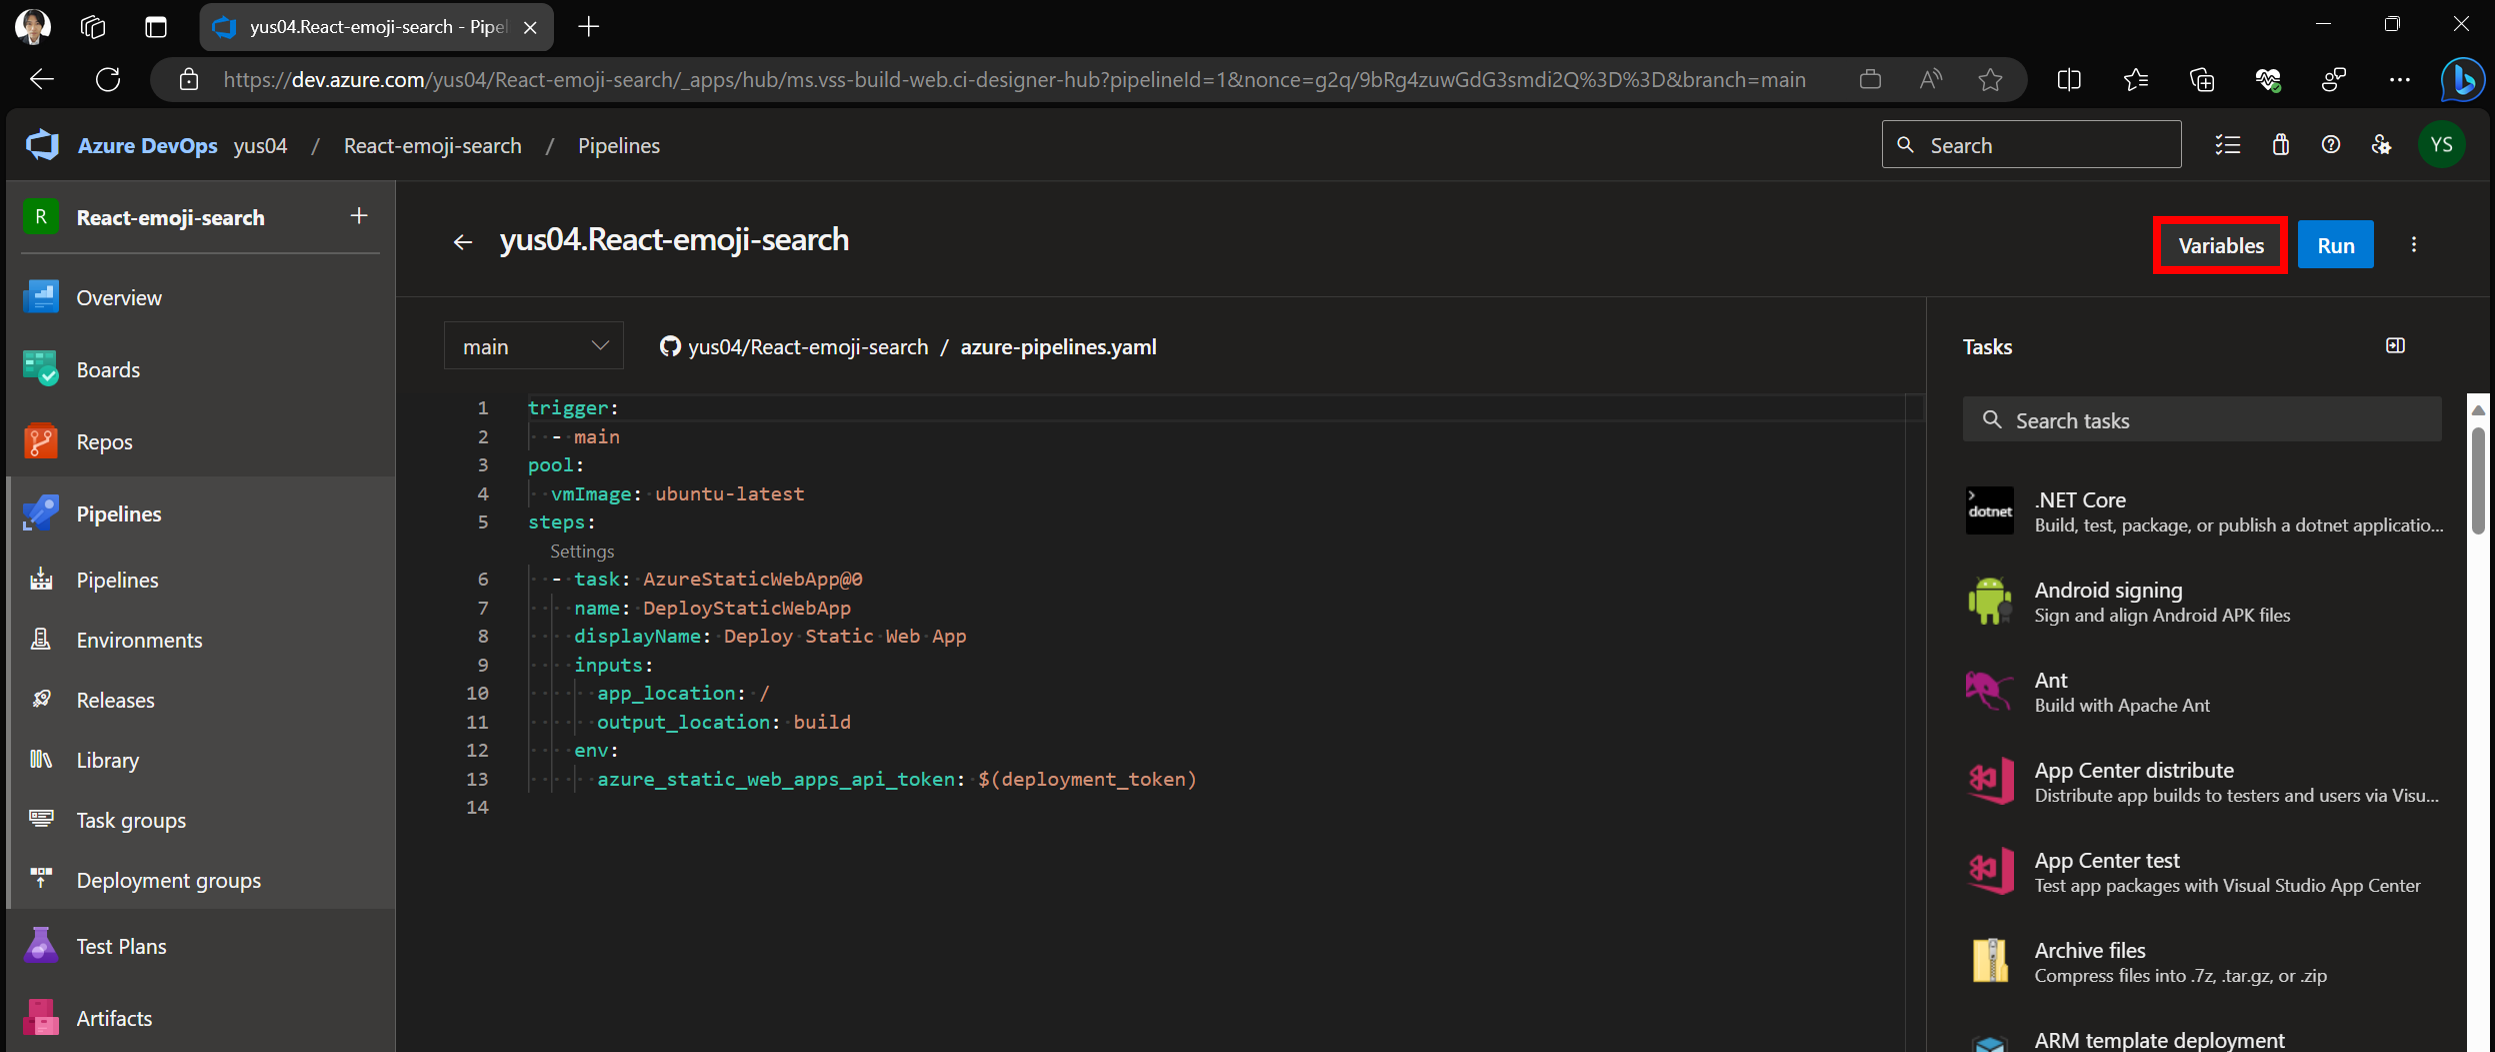
Task: Click the Settings link above the task
Action: point(582,551)
